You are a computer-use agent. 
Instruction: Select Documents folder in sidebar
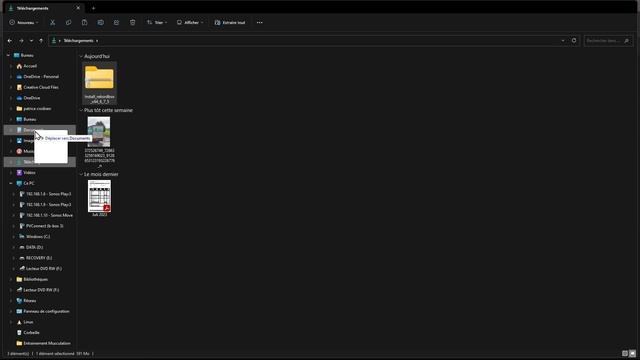40,130
